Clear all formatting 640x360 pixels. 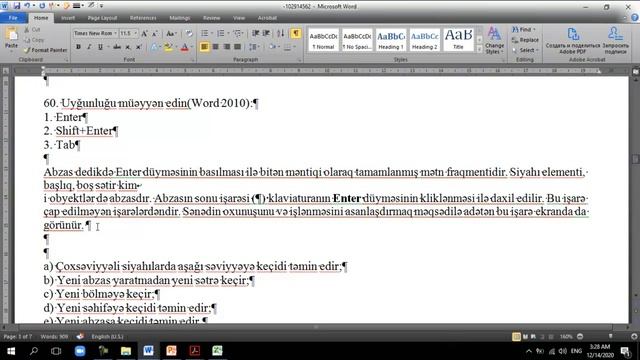click(x=189, y=34)
